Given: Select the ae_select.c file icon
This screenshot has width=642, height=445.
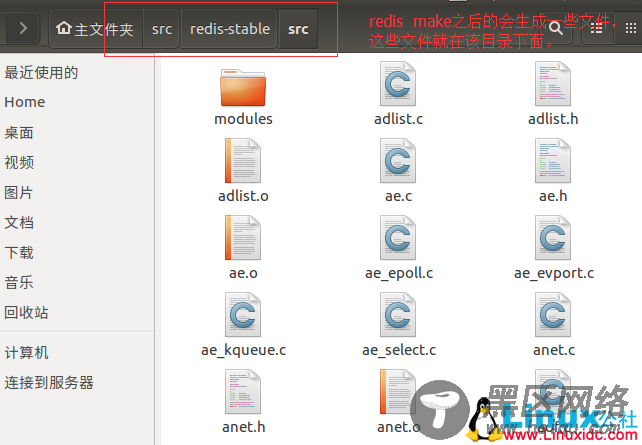Looking at the screenshot, I should 398,314.
